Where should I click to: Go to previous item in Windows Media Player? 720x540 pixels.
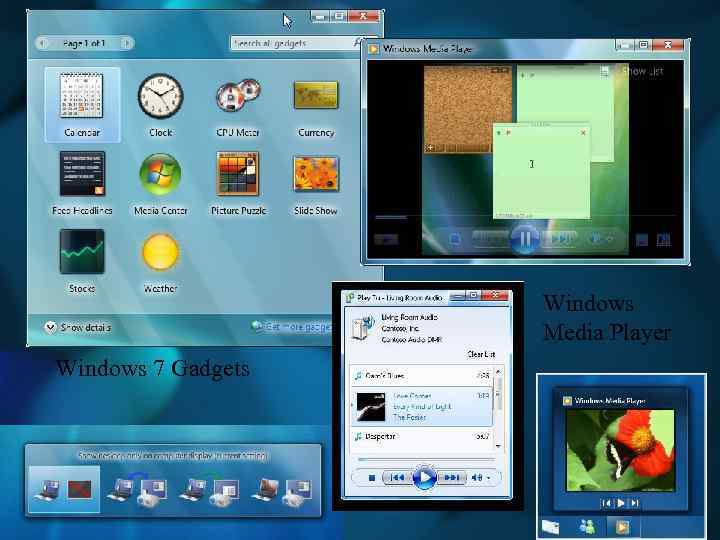click(x=490, y=239)
